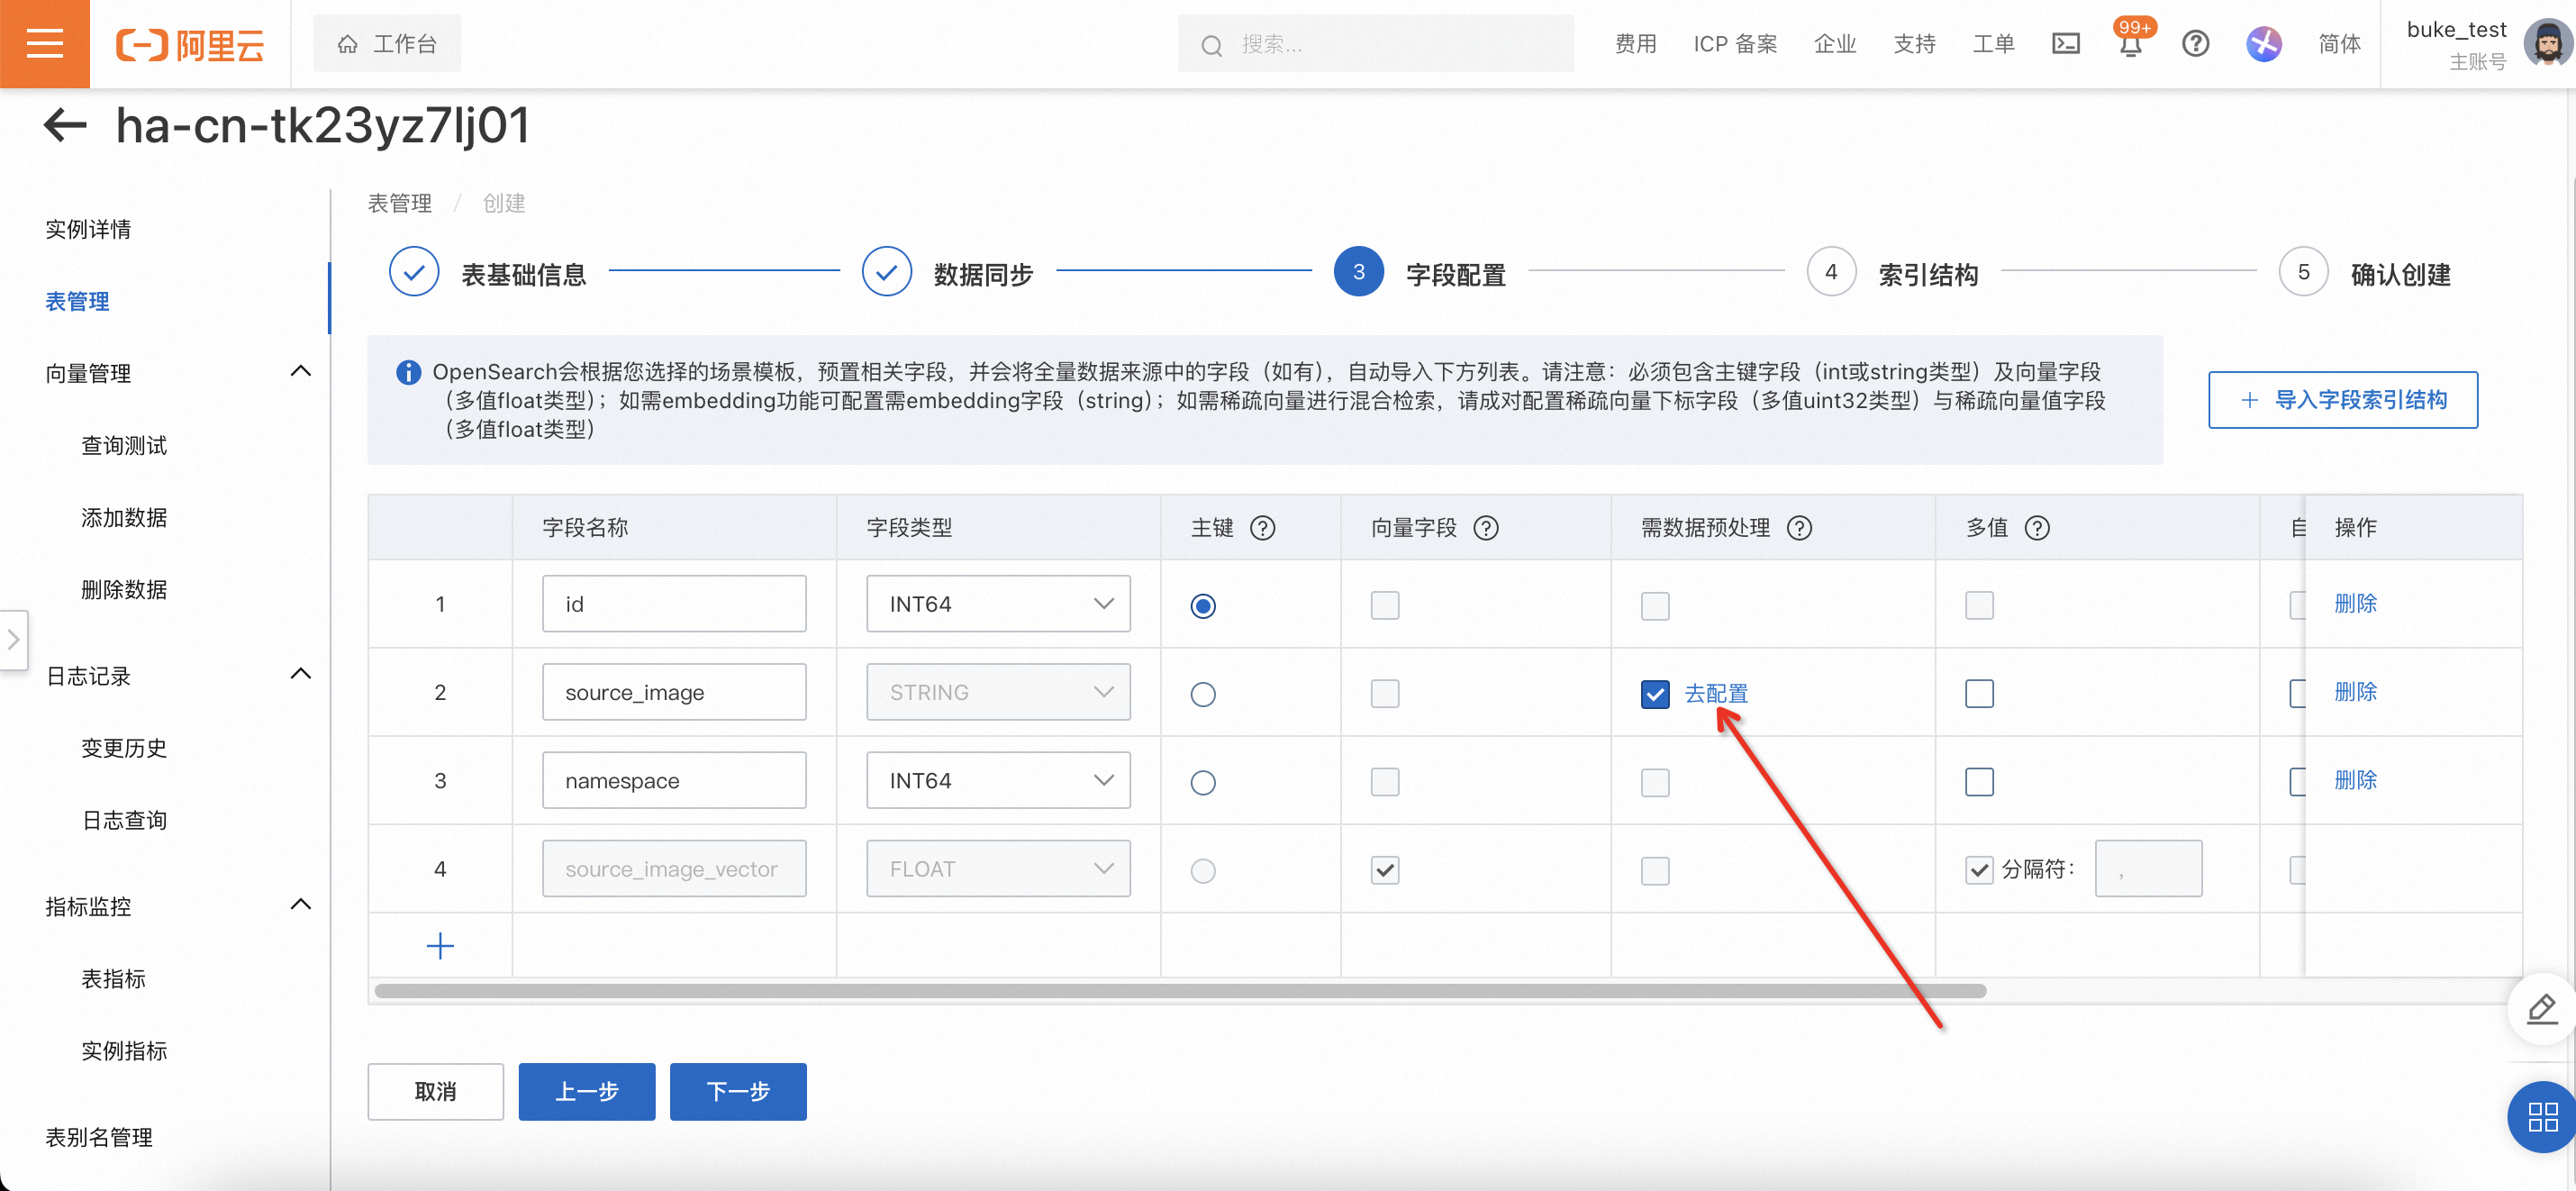Image resolution: width=2576 pixels, height=1191 pixels.
Task: Open the notifications bell
Action: pyautogui.click(x=2129, y=46)
